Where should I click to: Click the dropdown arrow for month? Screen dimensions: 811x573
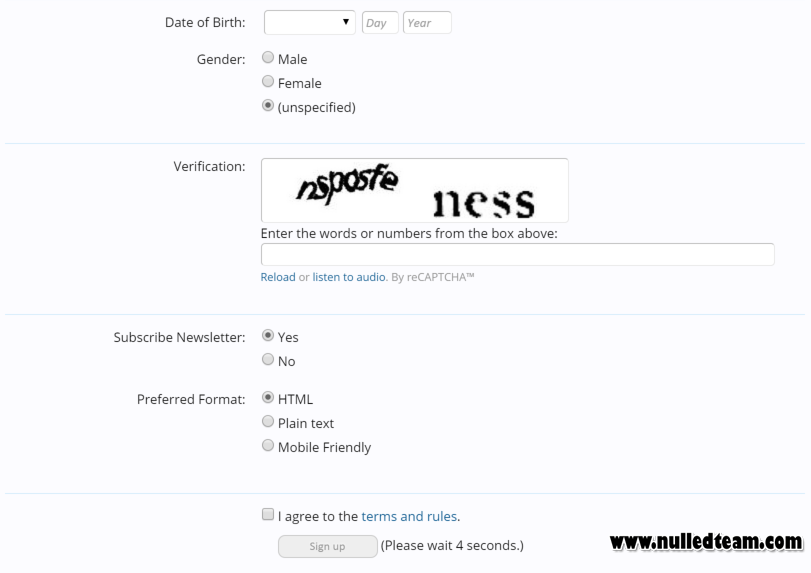[346, 22]
